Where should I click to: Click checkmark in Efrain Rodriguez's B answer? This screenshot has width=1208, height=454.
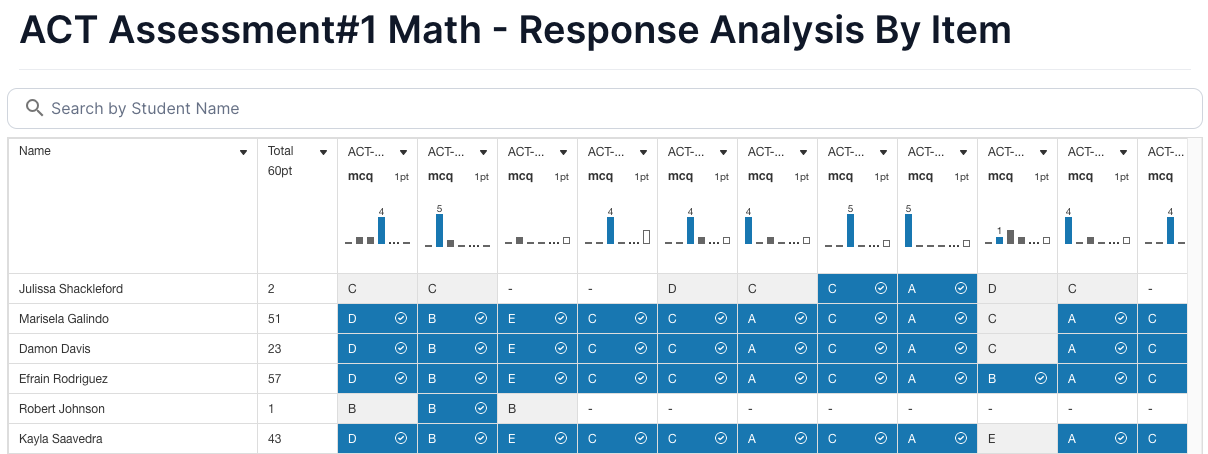[x=1041, y=379]
